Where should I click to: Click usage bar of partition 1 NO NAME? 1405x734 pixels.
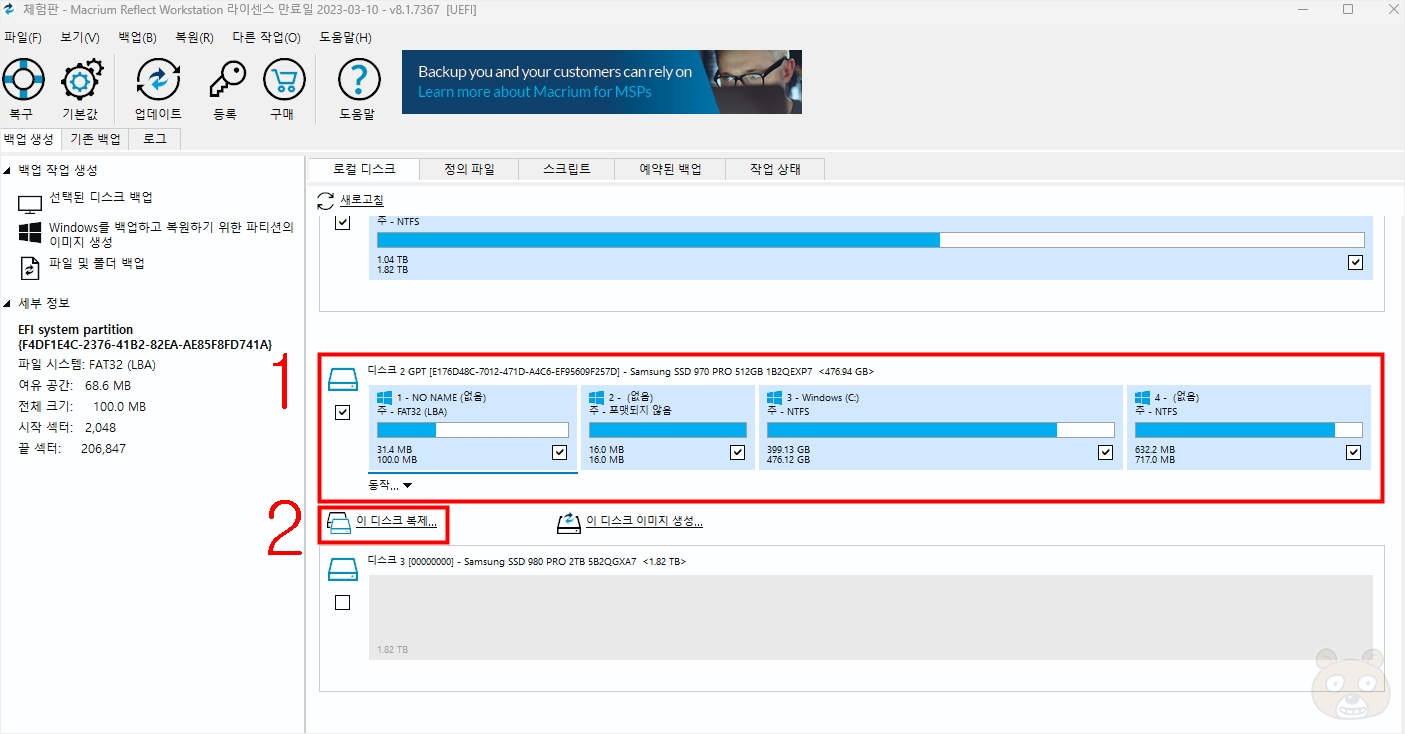472,430
